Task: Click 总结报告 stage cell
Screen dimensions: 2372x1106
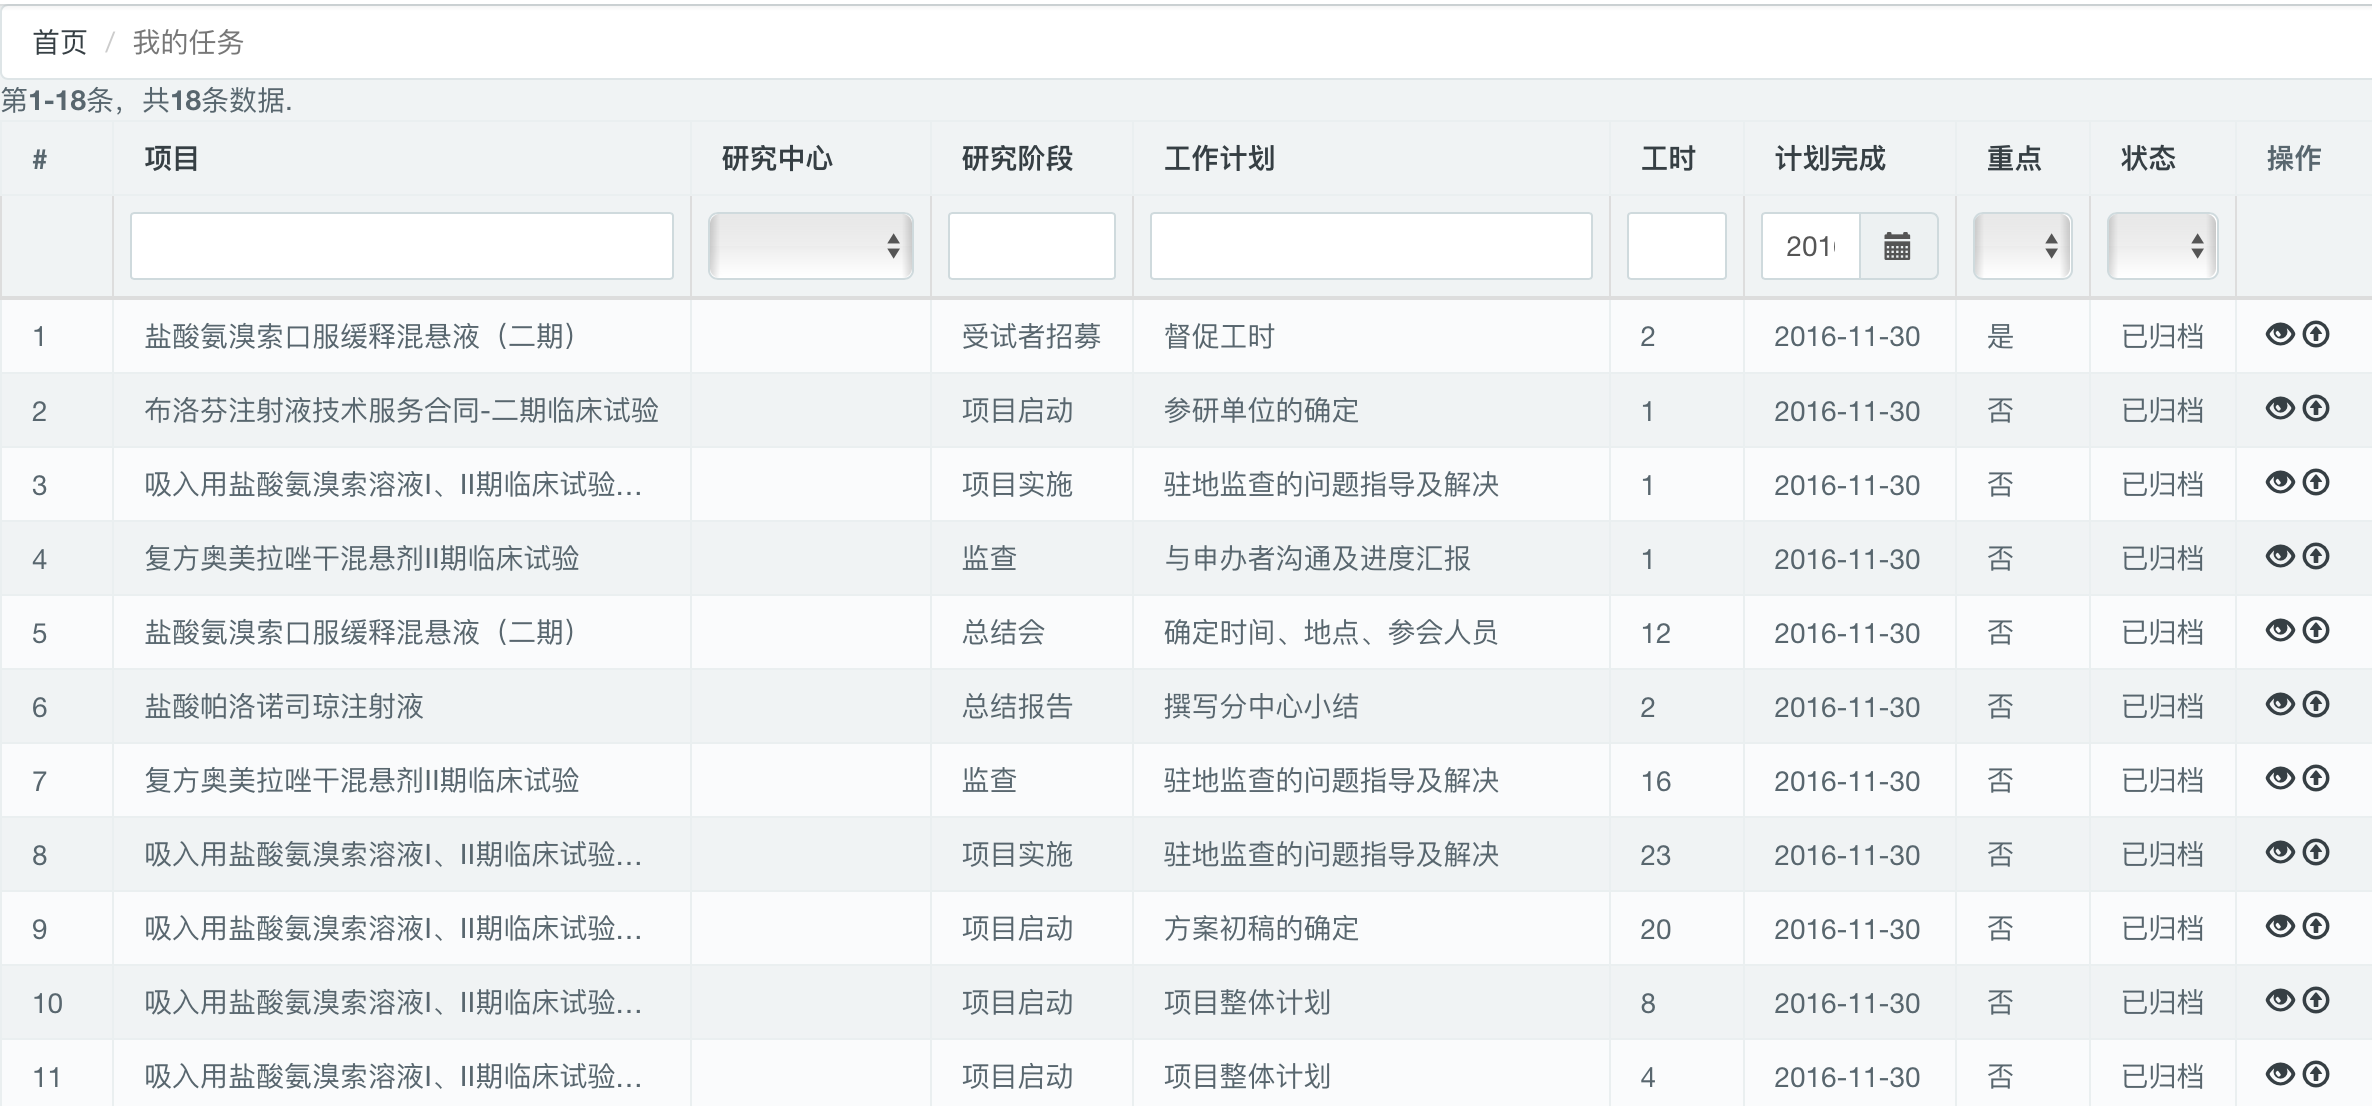Action: 1017,707
